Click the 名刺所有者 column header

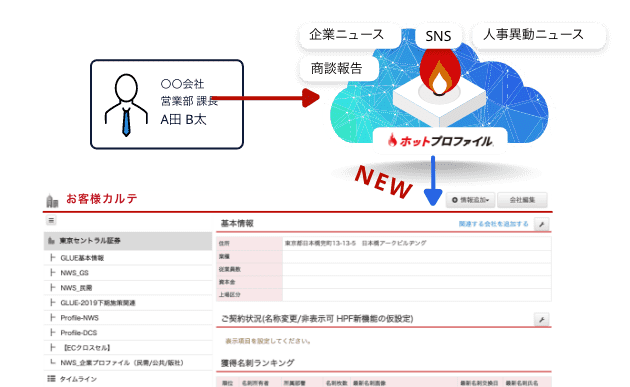point(255,383)
